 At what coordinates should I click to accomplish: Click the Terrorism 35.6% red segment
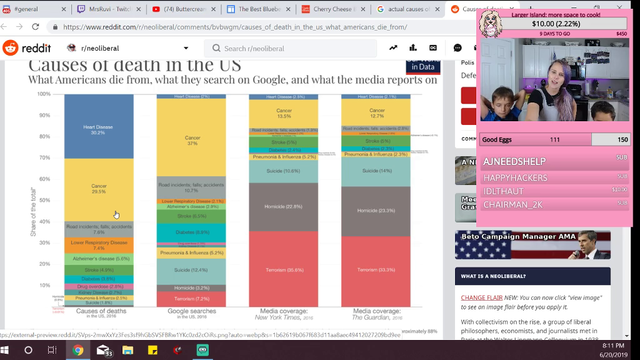click(283, 269)
